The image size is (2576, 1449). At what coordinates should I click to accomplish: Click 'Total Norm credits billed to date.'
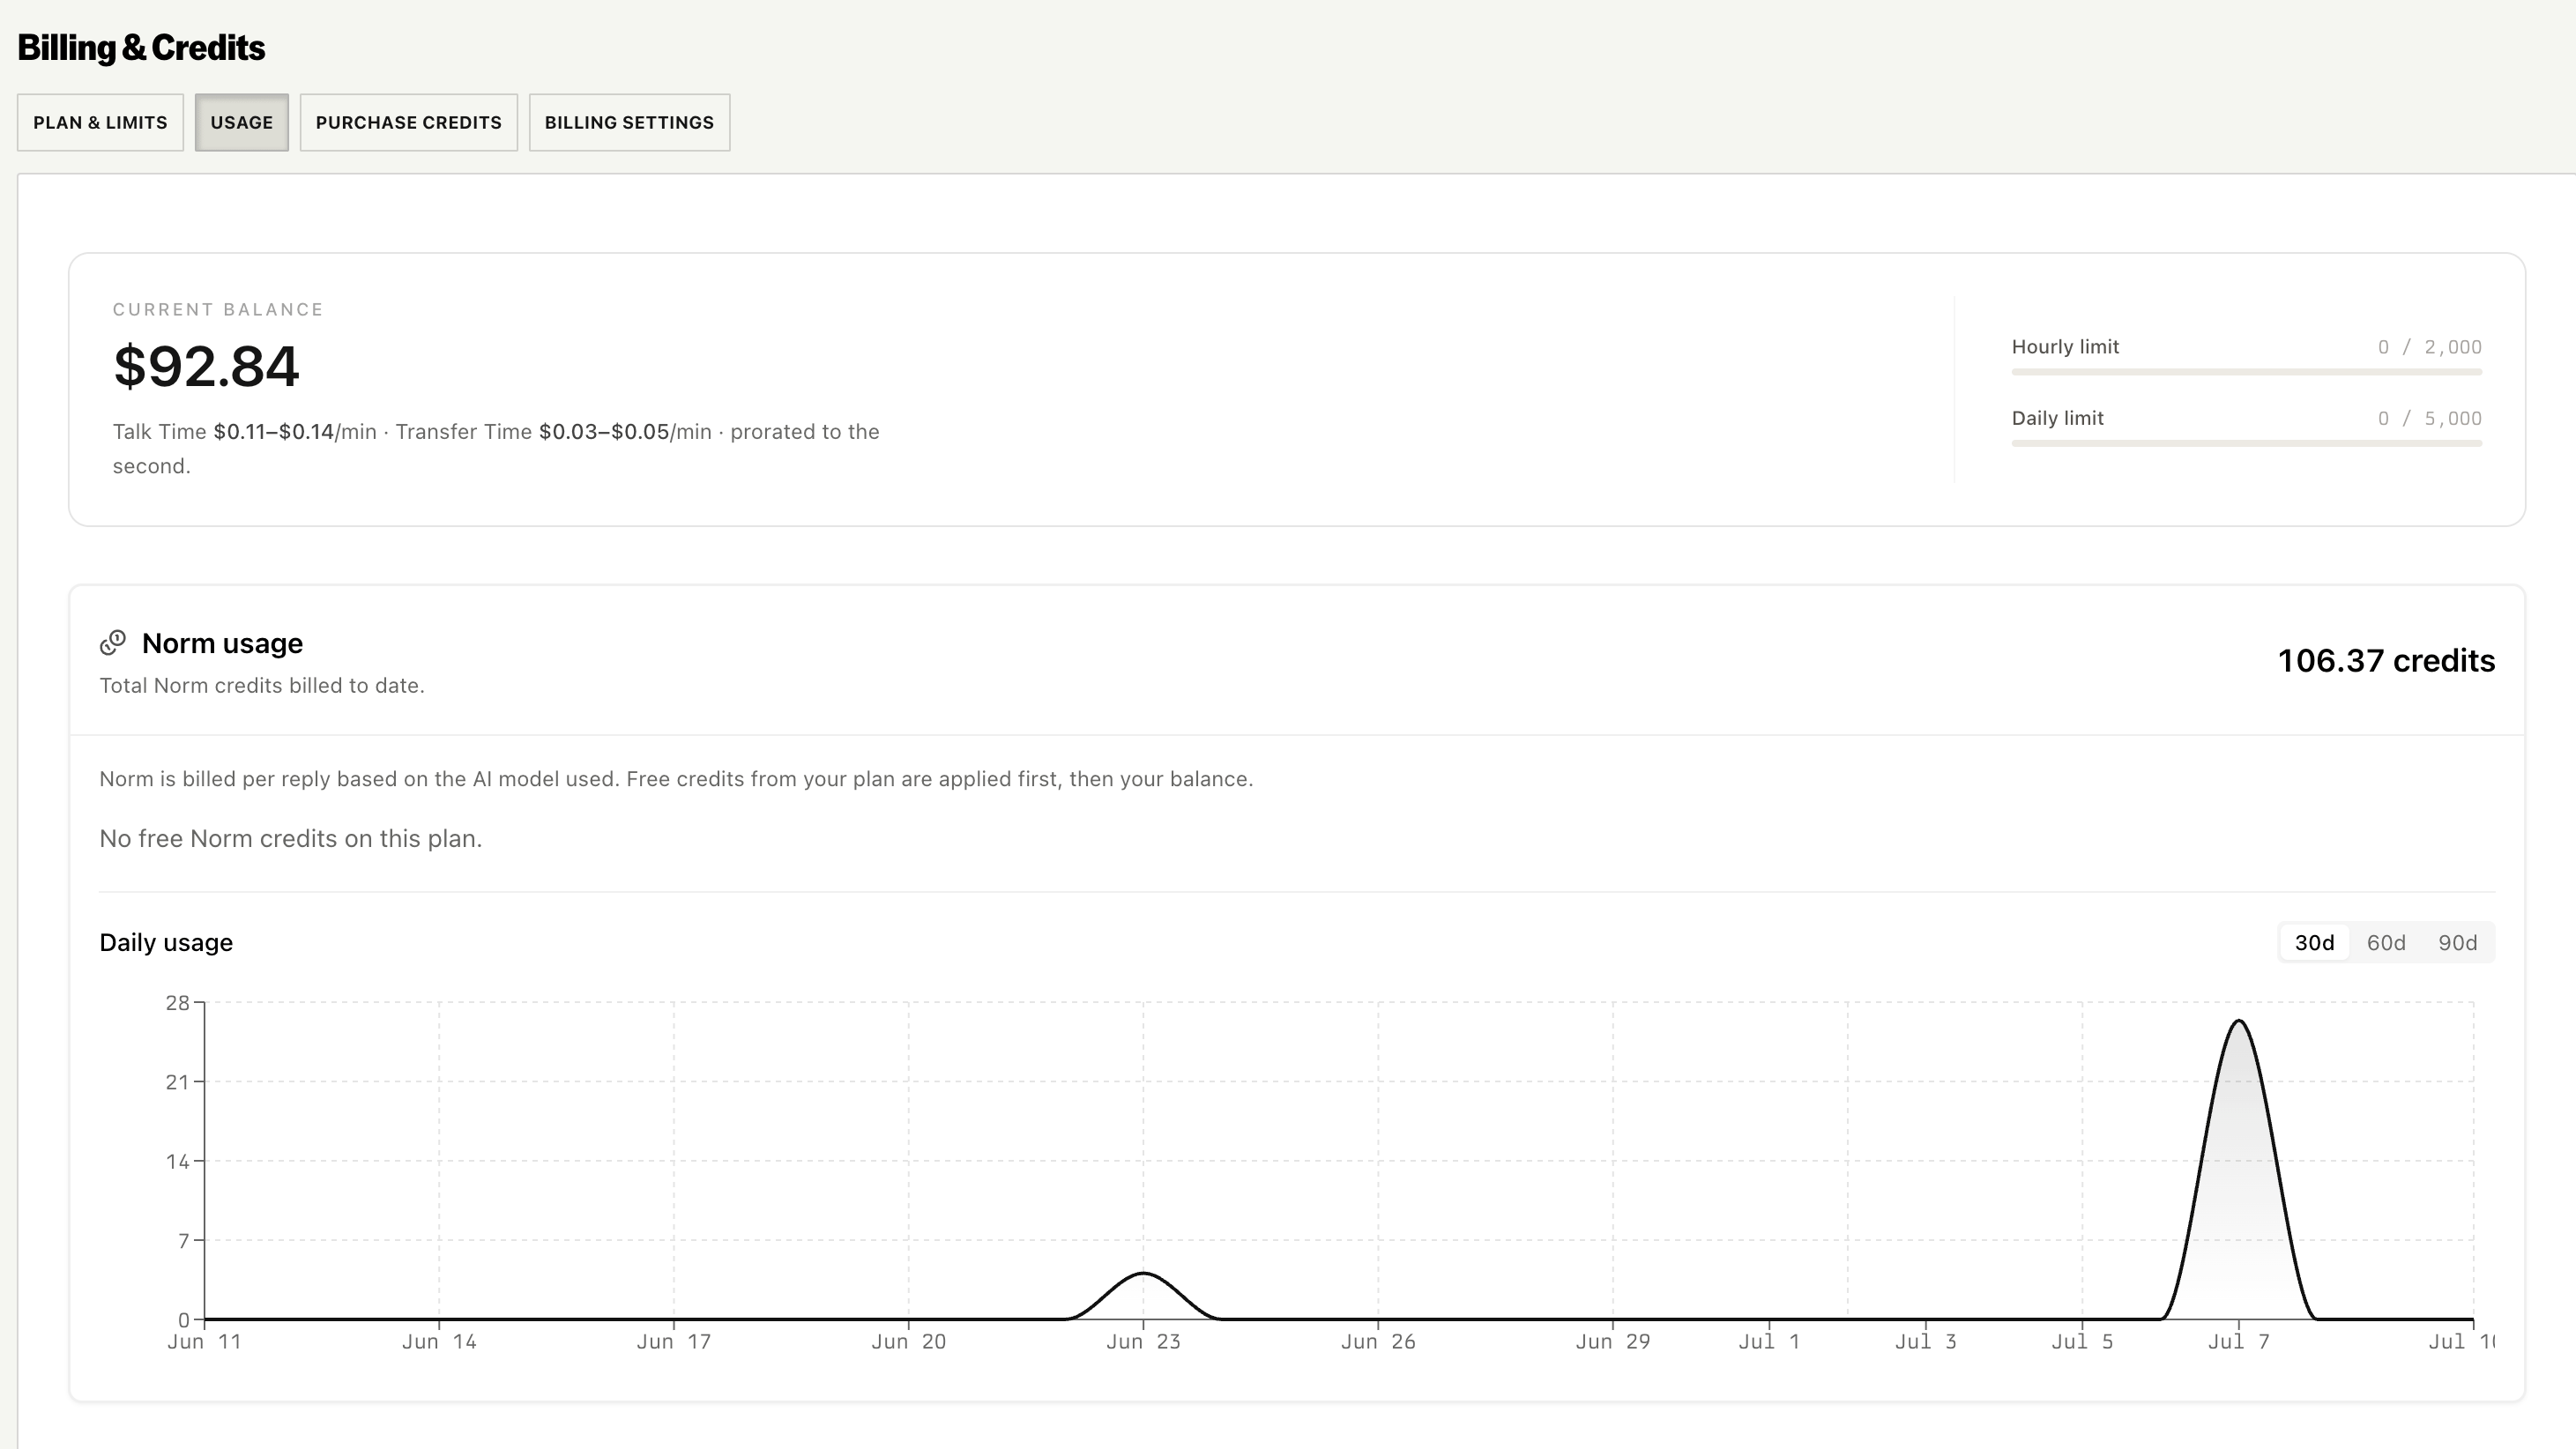pyautogui.click(x=262, y=686)
